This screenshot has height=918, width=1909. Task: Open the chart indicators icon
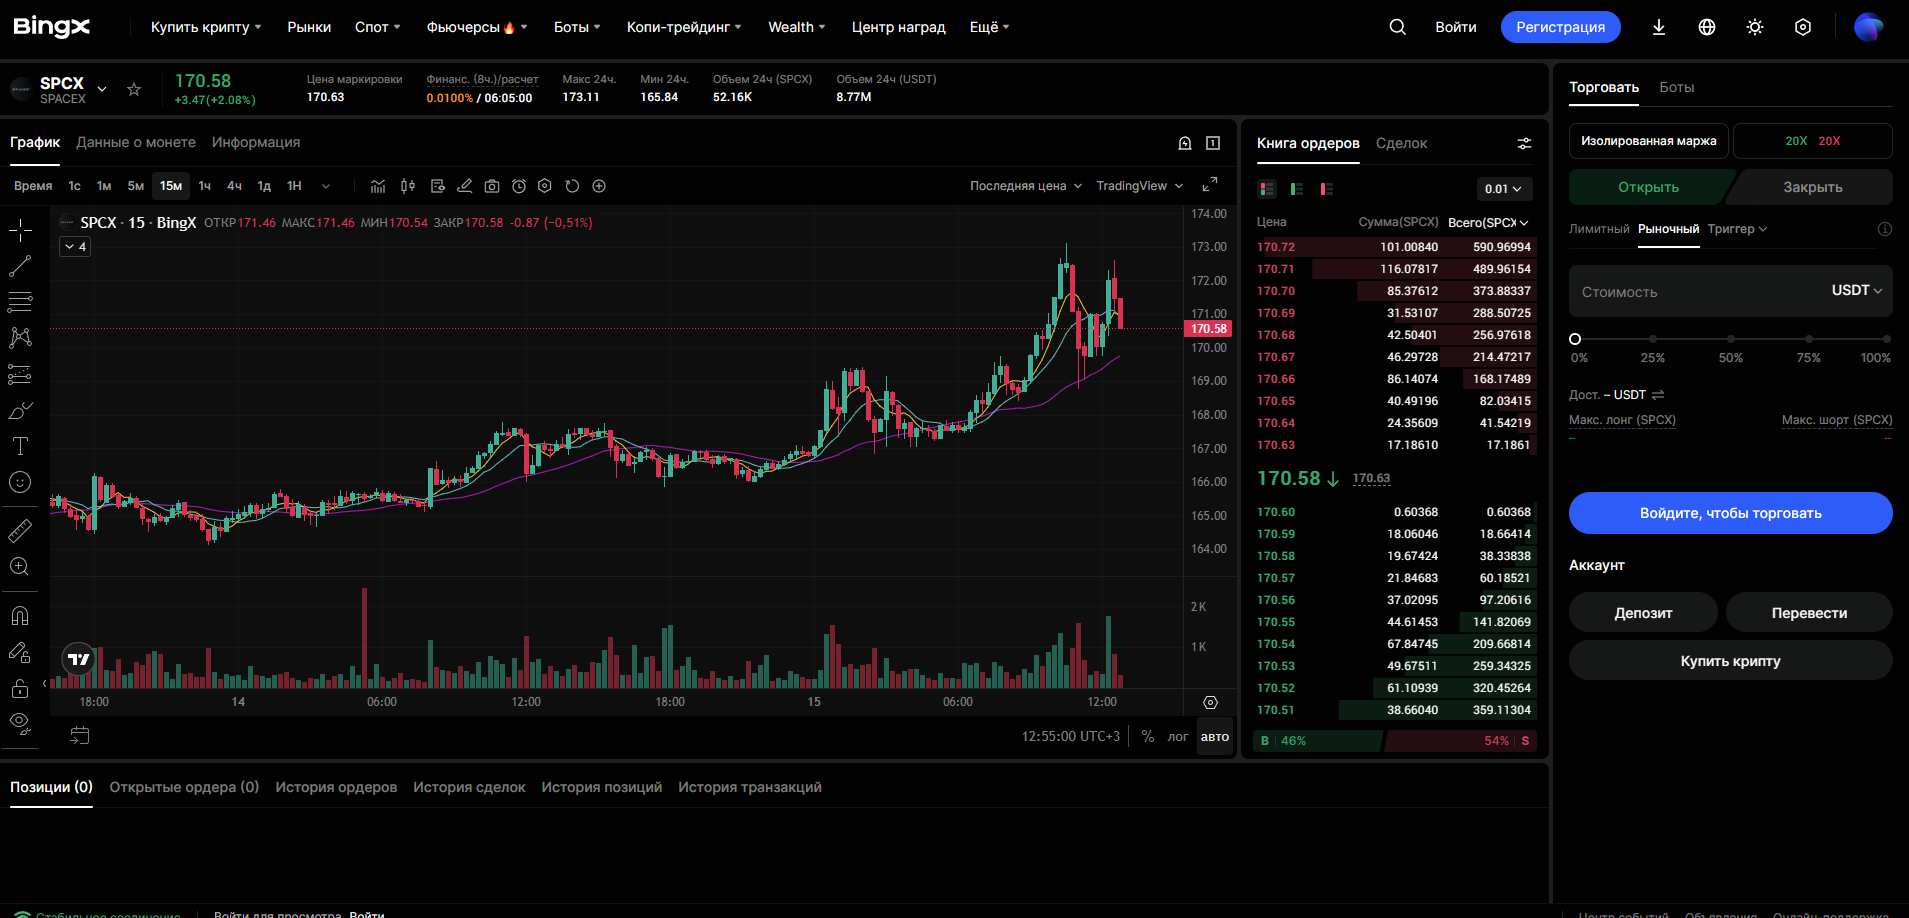point(378,186)
